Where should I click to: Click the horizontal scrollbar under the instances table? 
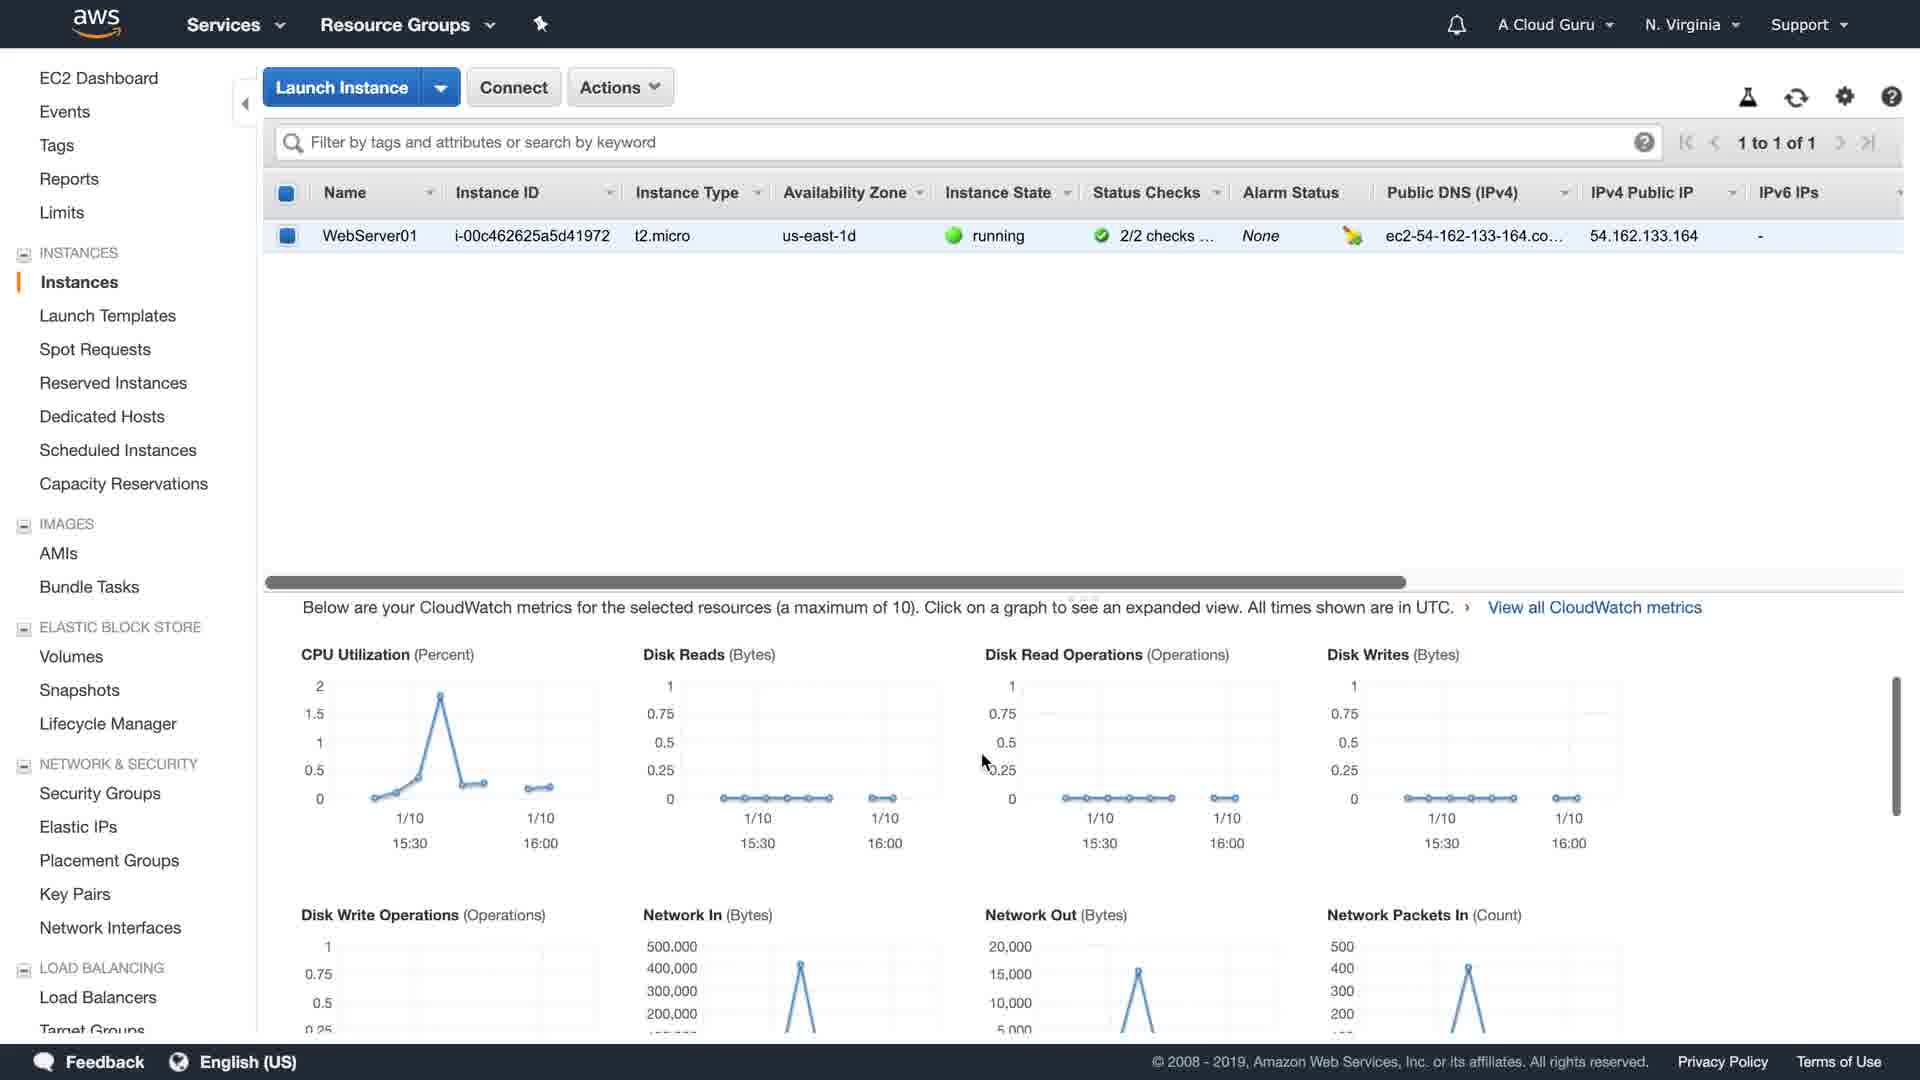[835, 582]
